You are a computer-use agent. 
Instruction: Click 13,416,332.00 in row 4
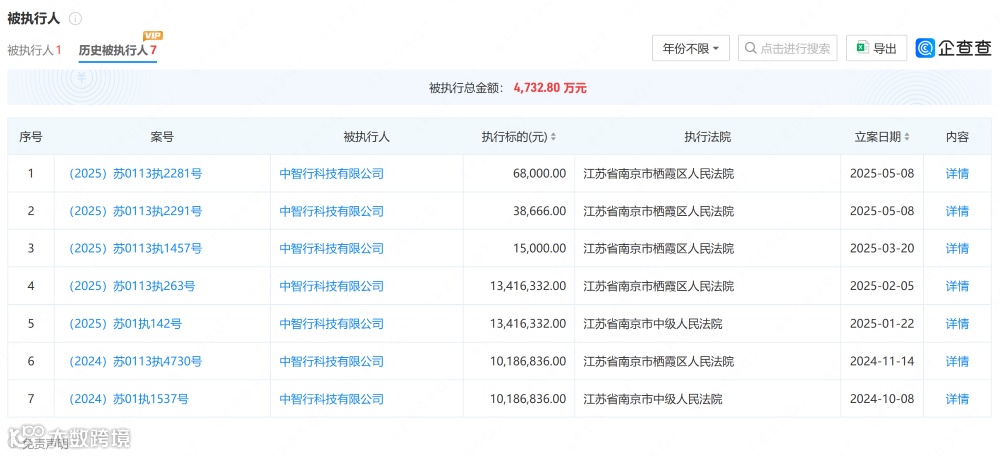[527, 286]
